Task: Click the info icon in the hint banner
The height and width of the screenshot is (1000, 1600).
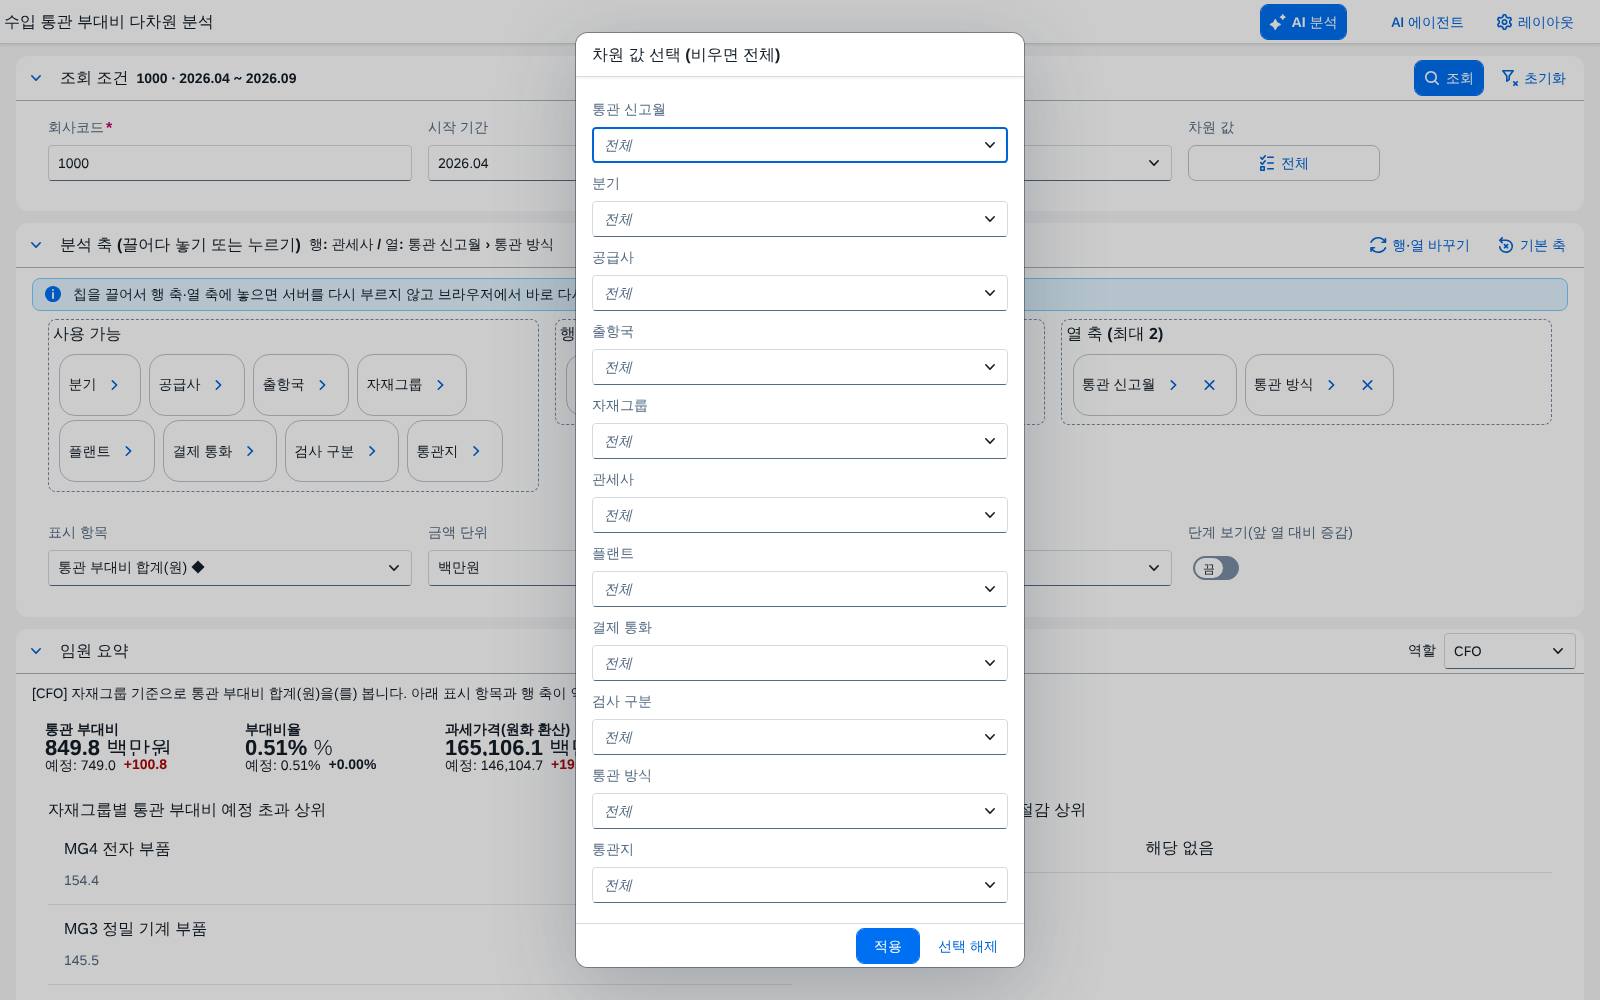Action: [53, 294]
